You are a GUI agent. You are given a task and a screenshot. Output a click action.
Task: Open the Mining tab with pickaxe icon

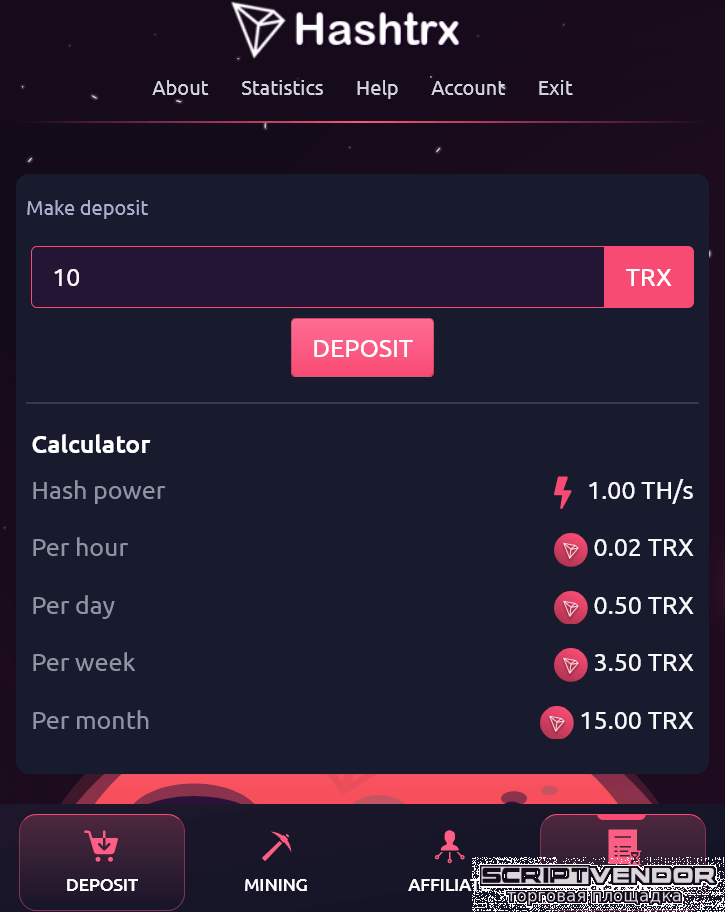[x=276, y=862]
